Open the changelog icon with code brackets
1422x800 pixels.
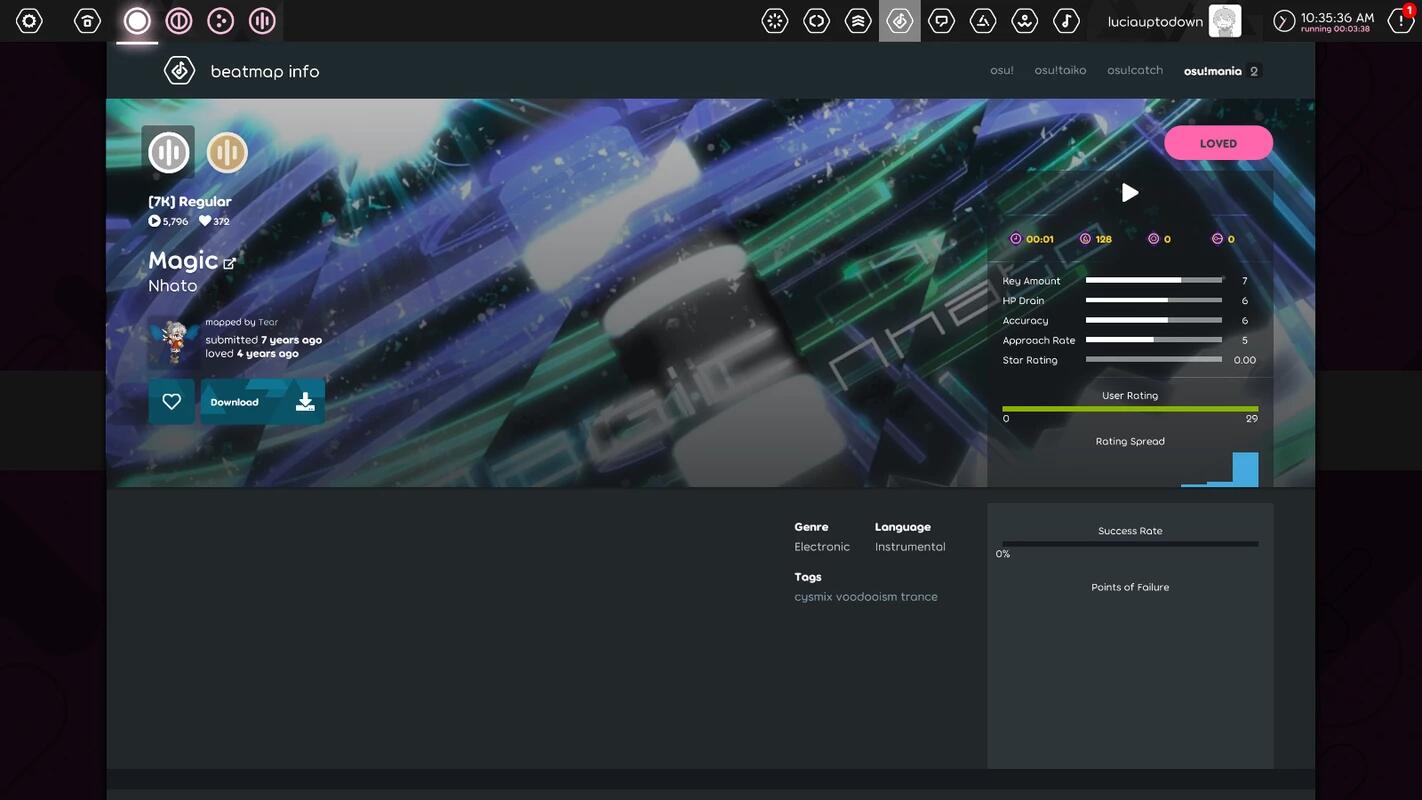(816, 21)
